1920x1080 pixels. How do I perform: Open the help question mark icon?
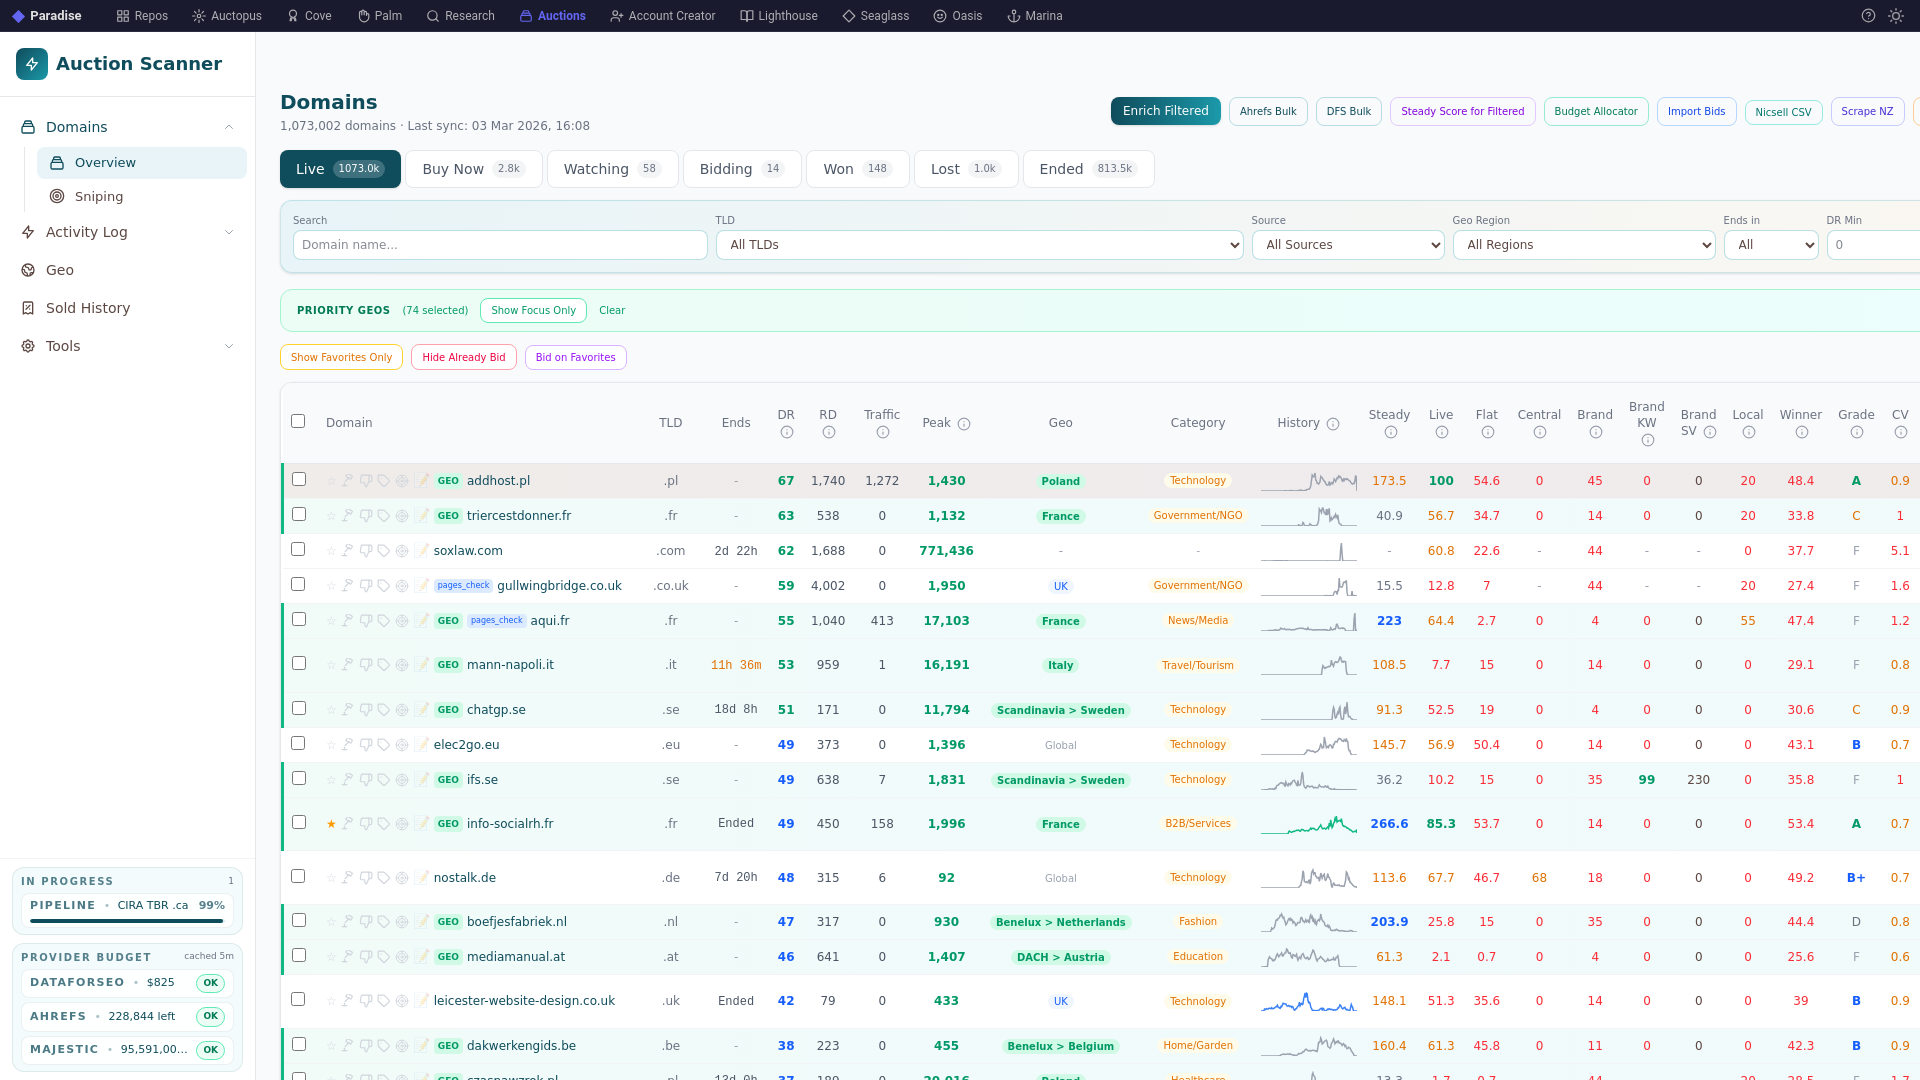1868,16
